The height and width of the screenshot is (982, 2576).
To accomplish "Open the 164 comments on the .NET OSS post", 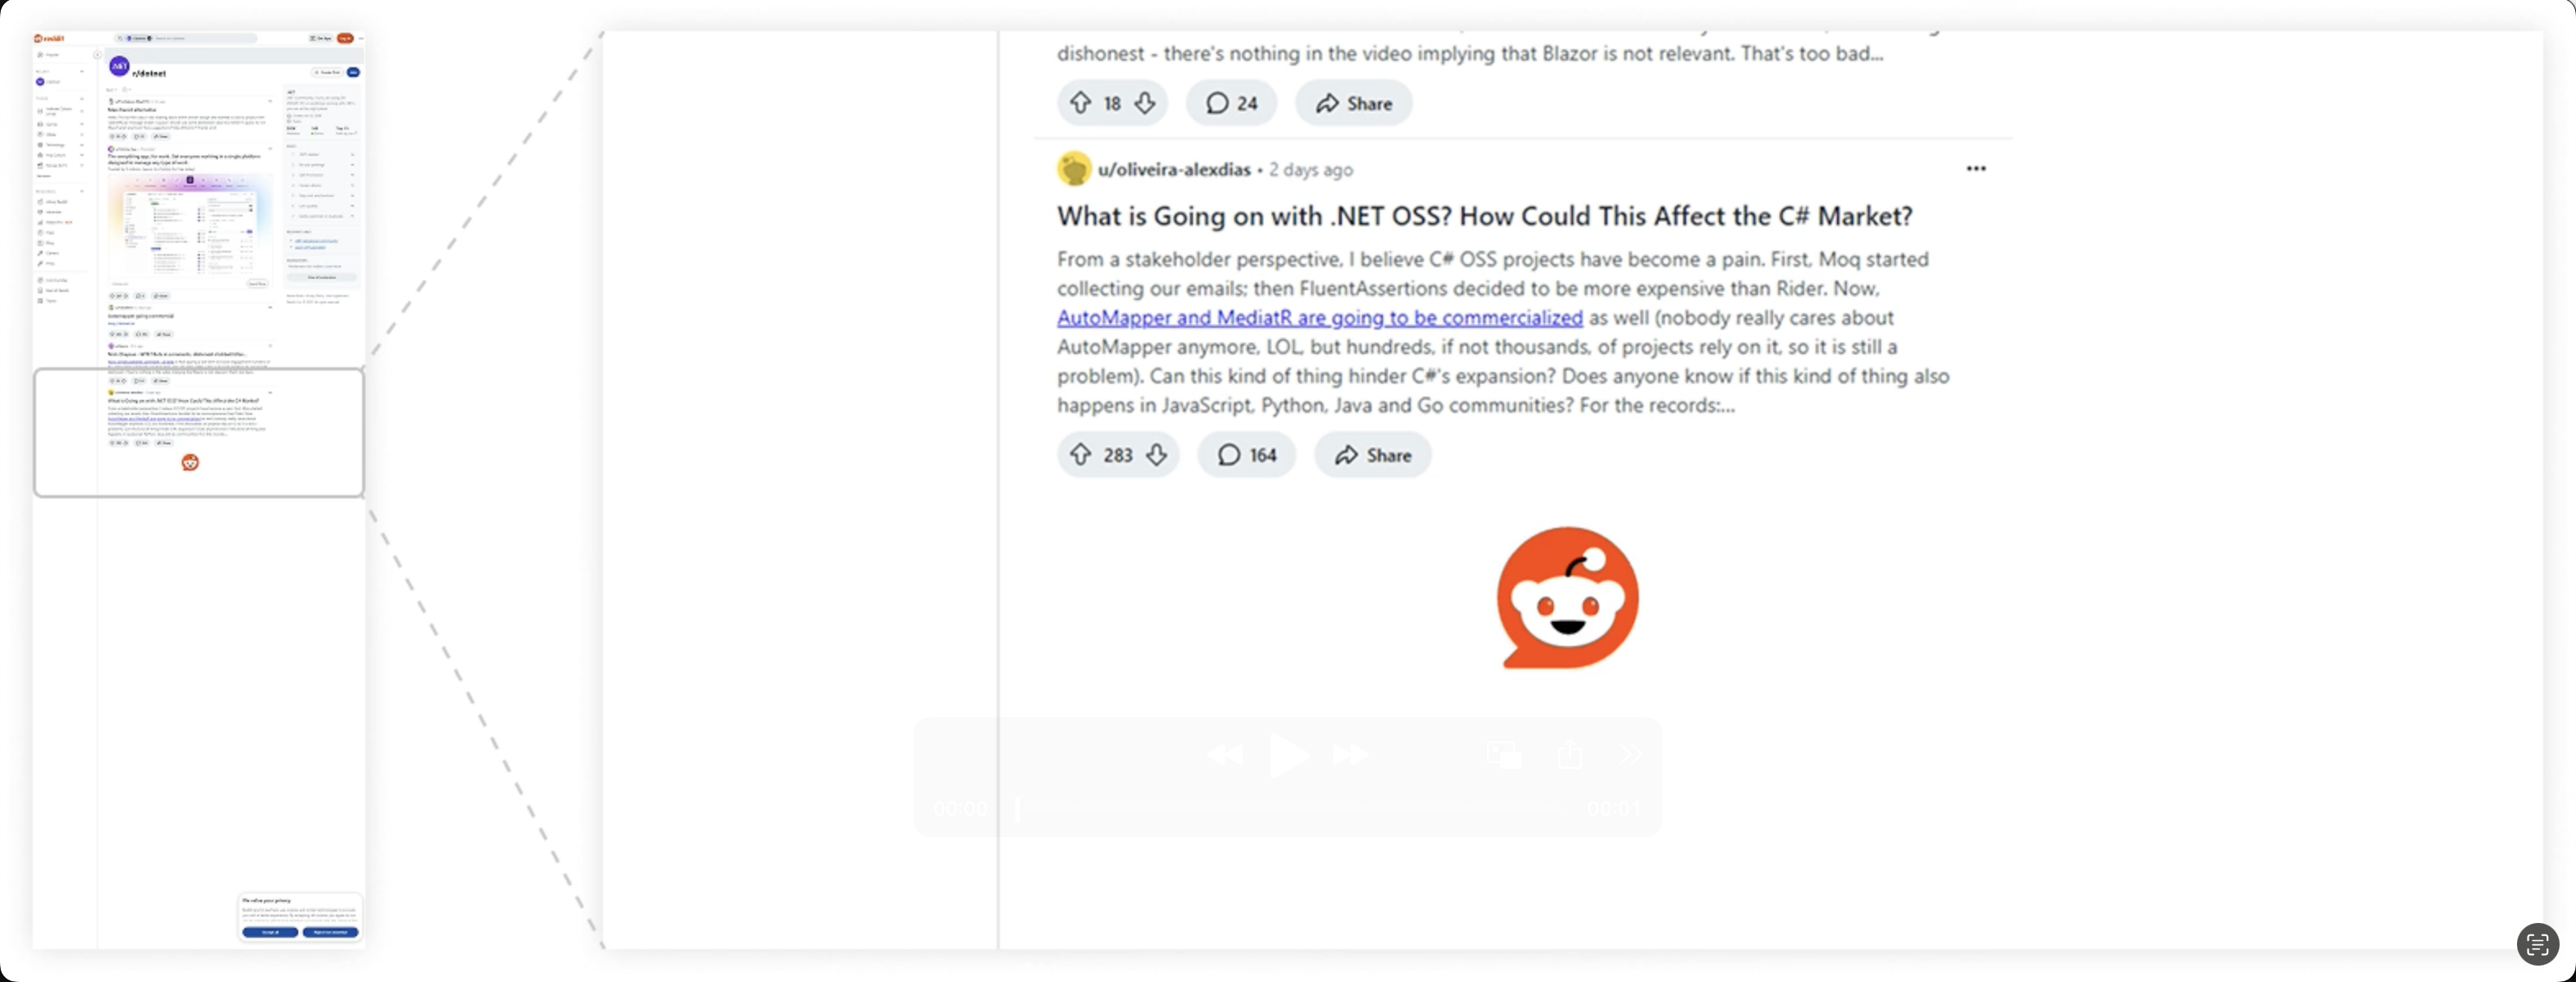I will [1246, 455].
